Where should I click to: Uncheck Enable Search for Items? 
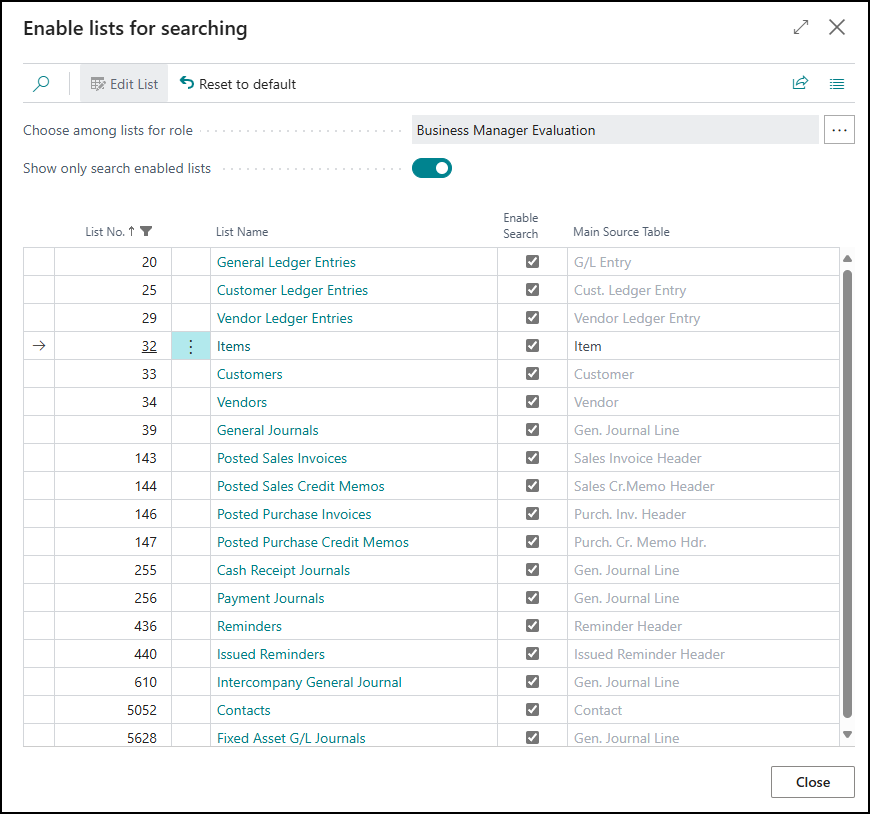pos(532,346)
